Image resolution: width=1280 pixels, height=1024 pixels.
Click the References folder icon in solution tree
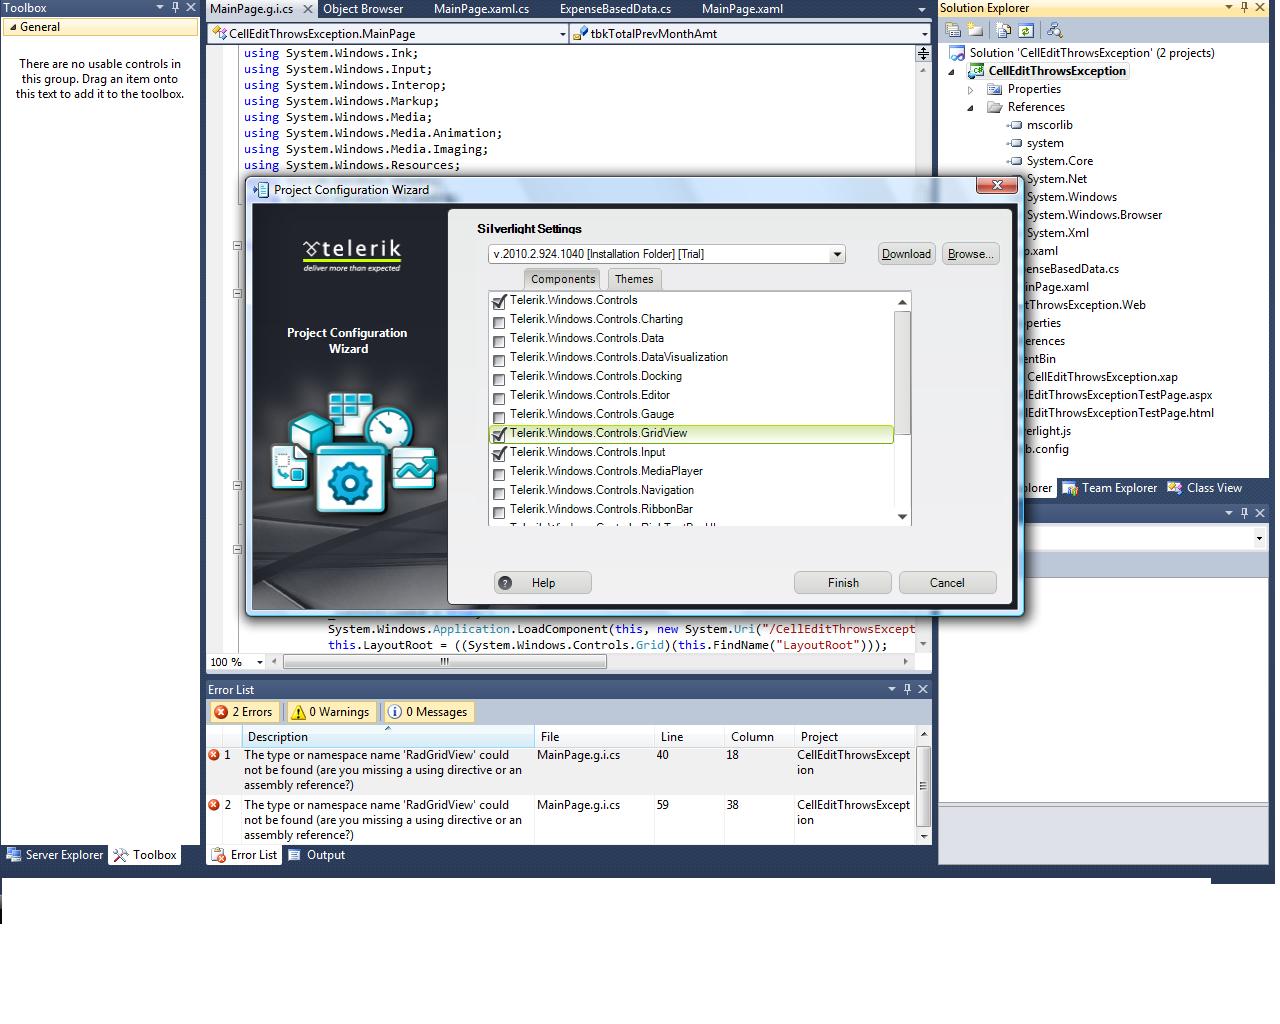click(x=995, y=107)
